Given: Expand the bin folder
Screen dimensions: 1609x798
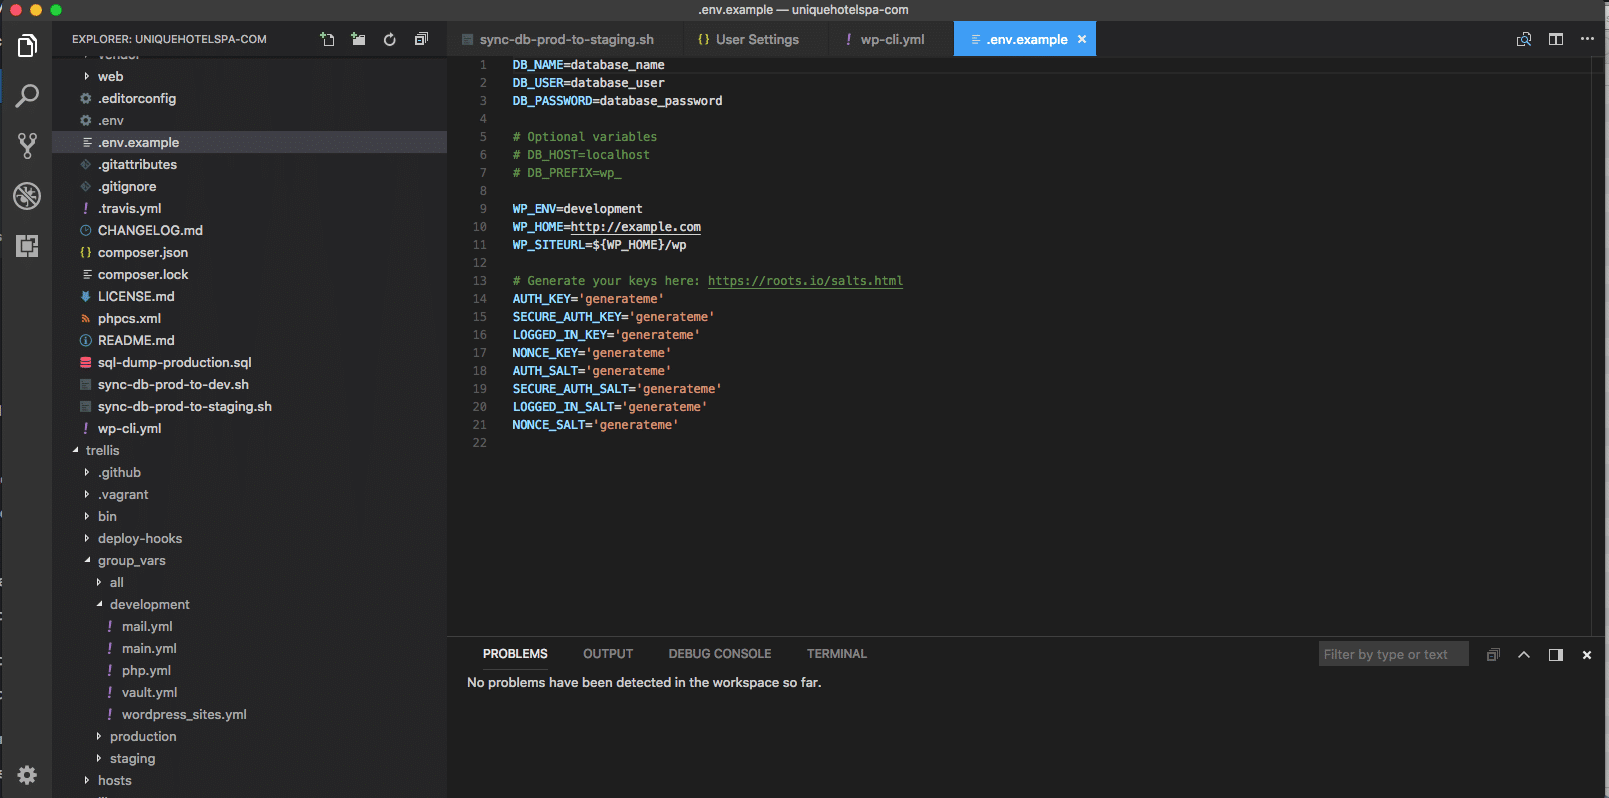Looking at the screenshot, I should point(250,516).
